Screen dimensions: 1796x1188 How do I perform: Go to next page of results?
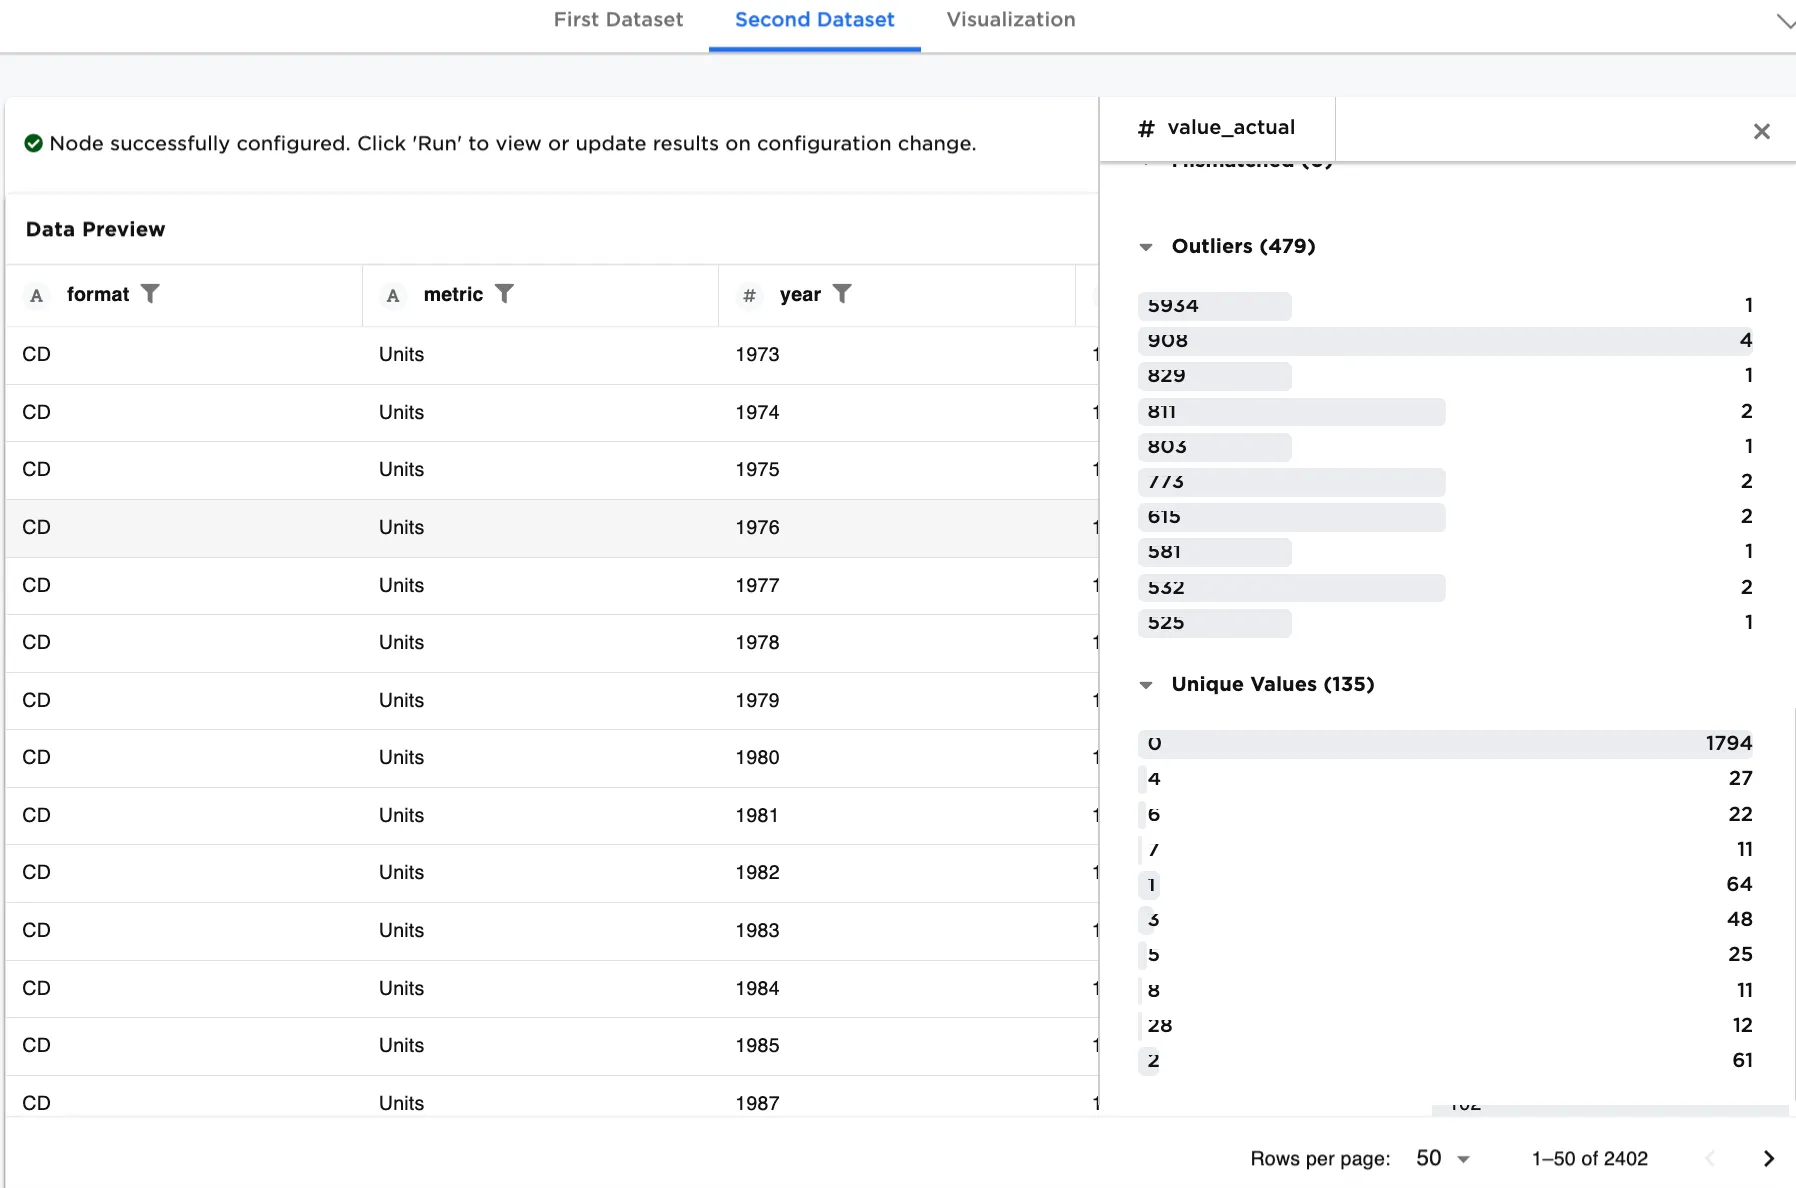[x=1768, y=1158]
